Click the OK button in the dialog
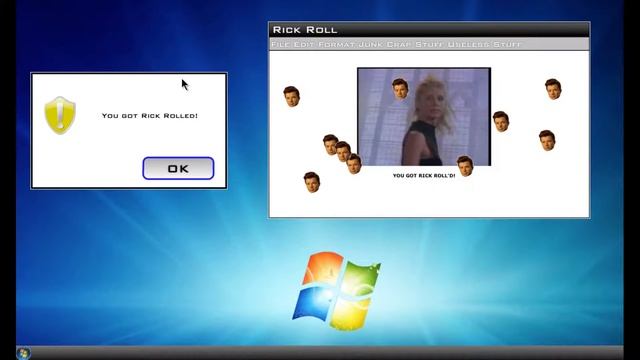 click(178, 168)
